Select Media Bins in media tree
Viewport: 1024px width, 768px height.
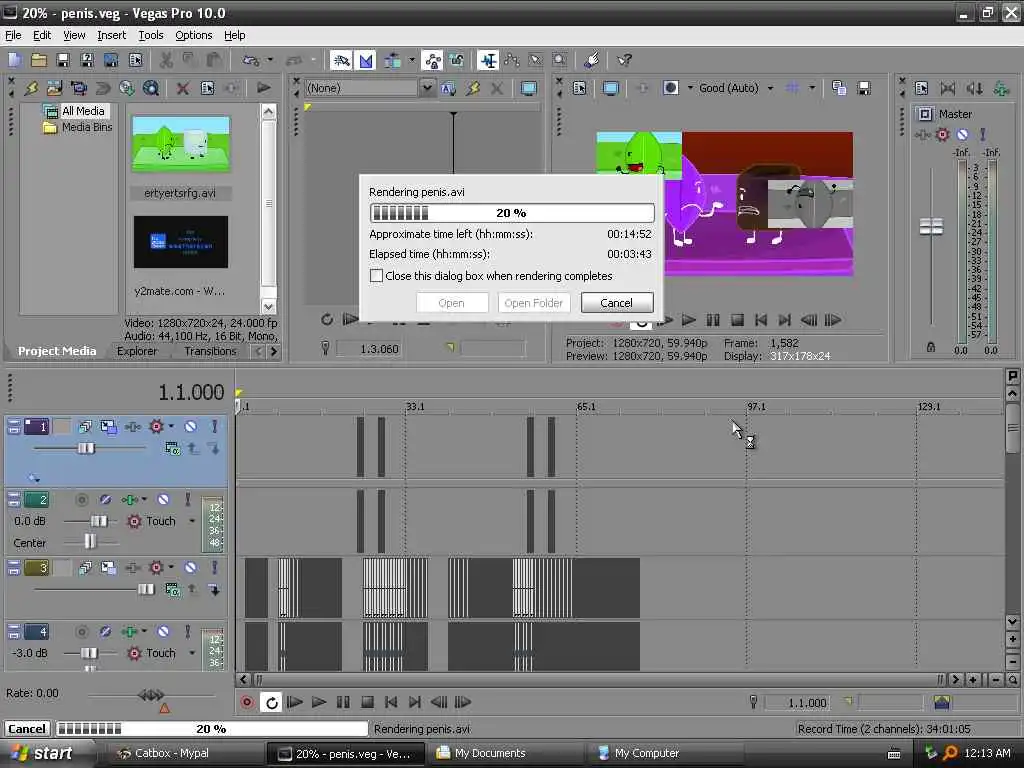pos(87,127)
